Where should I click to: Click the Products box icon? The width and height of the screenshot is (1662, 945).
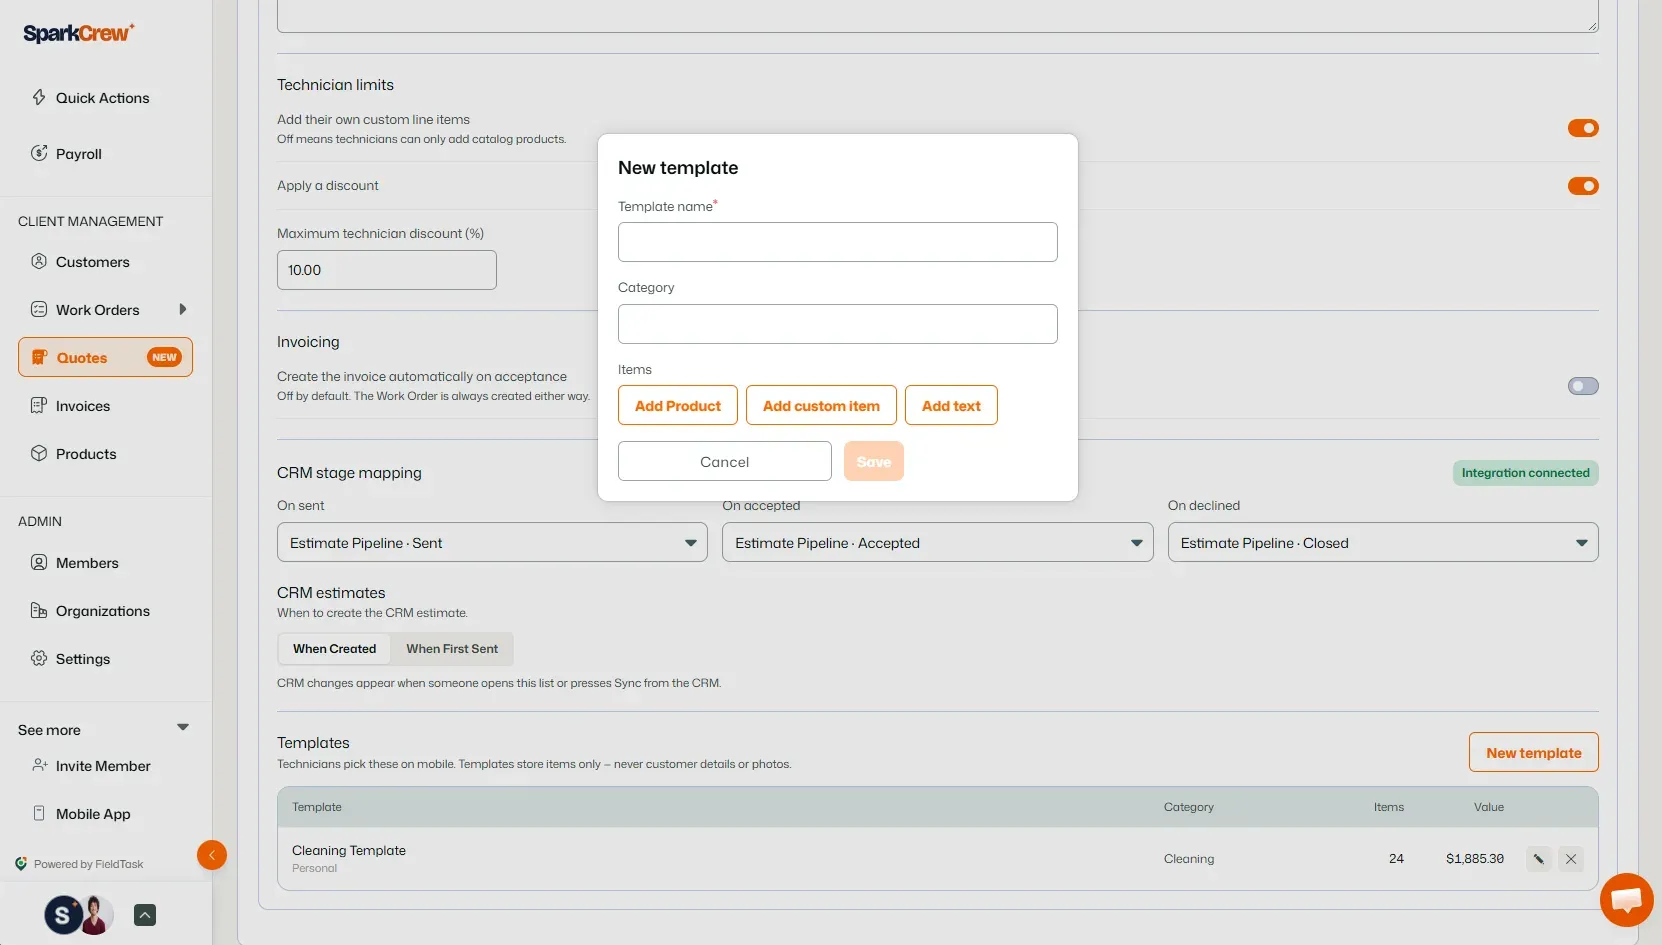click(39, 453)
